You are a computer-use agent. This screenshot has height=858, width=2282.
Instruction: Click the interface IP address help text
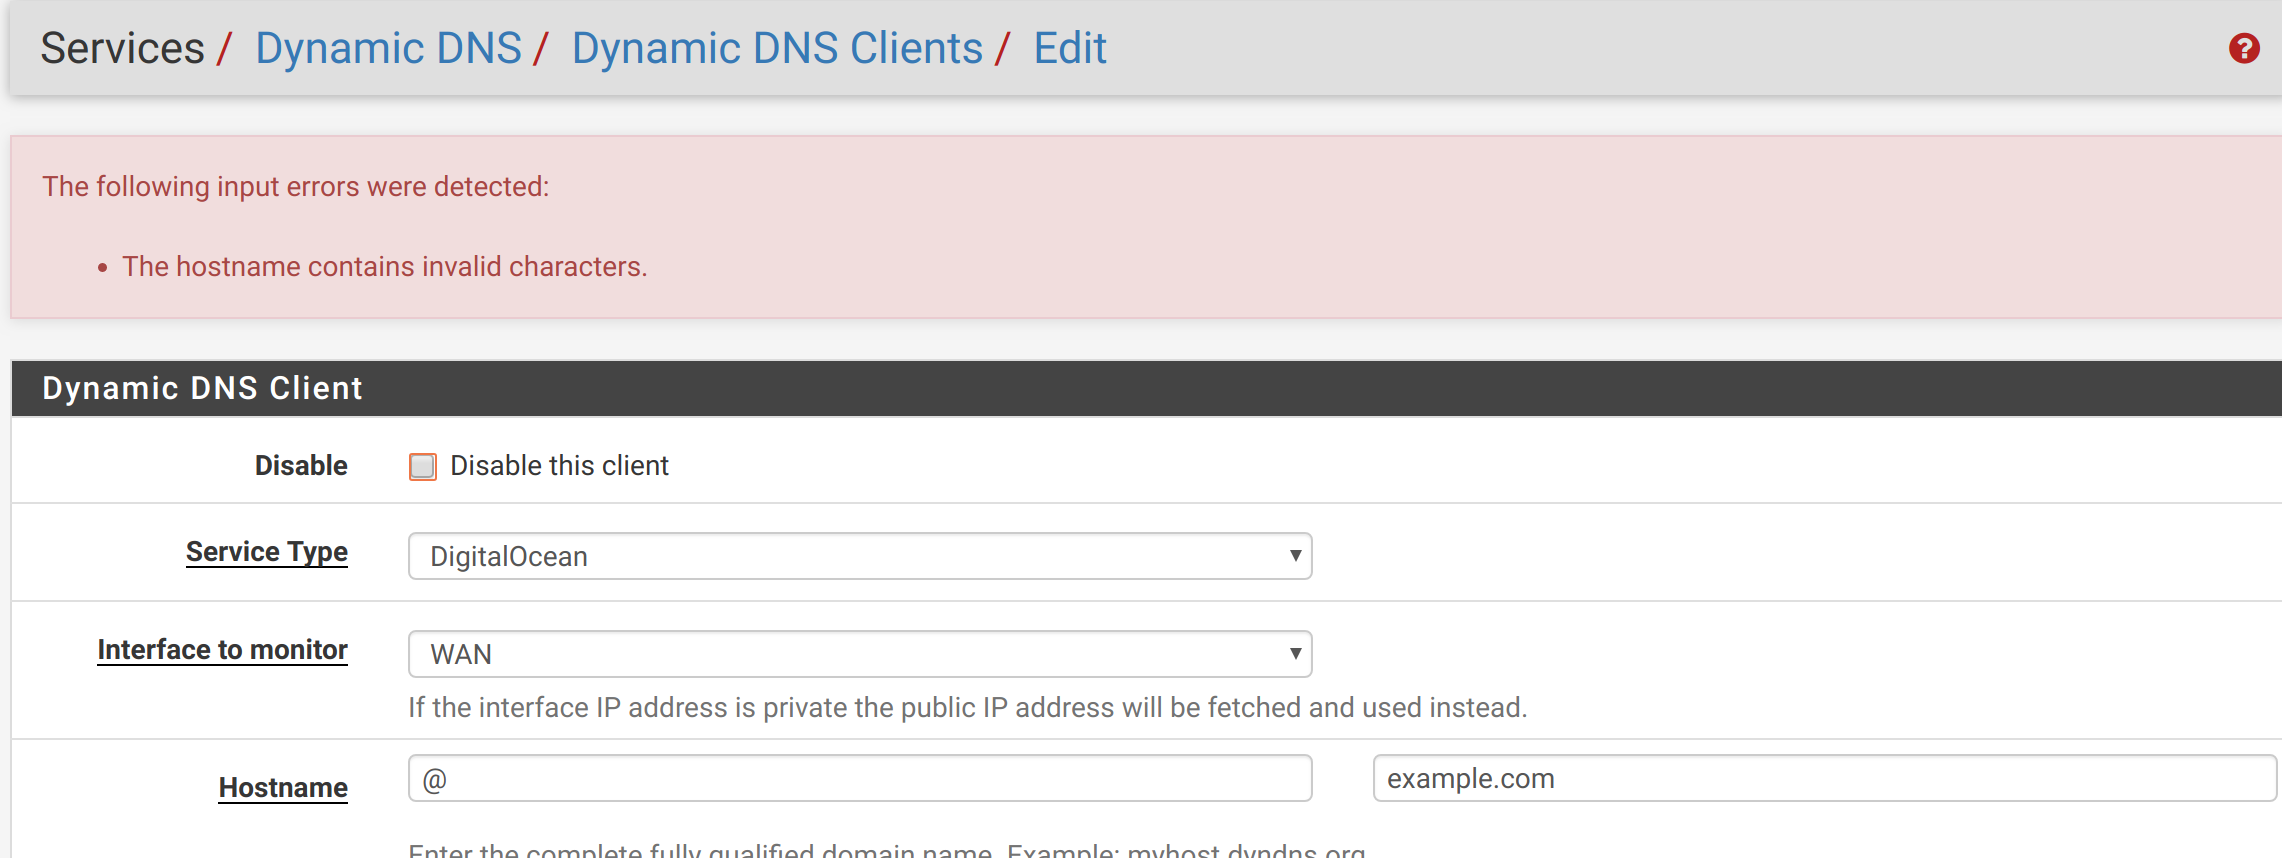pos(966,708)
